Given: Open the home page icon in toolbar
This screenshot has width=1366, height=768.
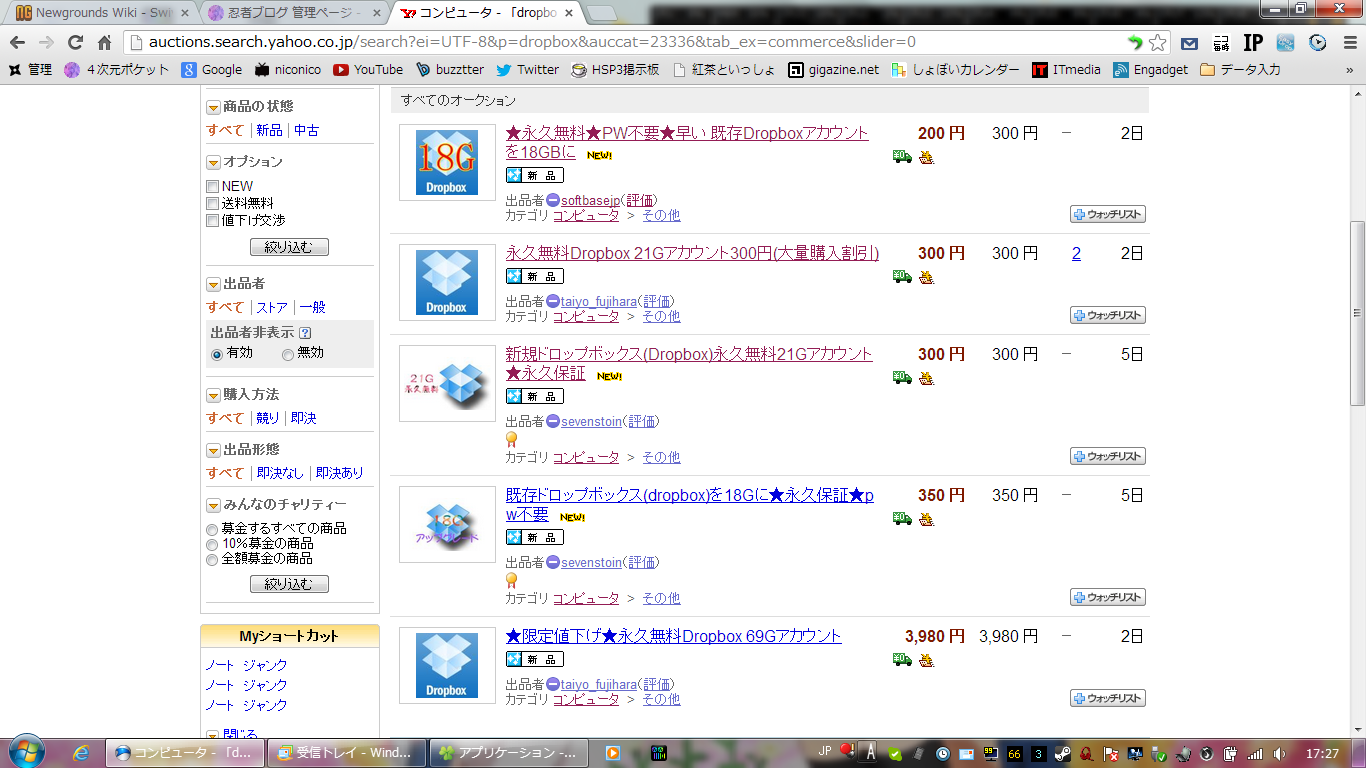Looking at the screenshot, I should pyautogui.click(x=104, y=42).
